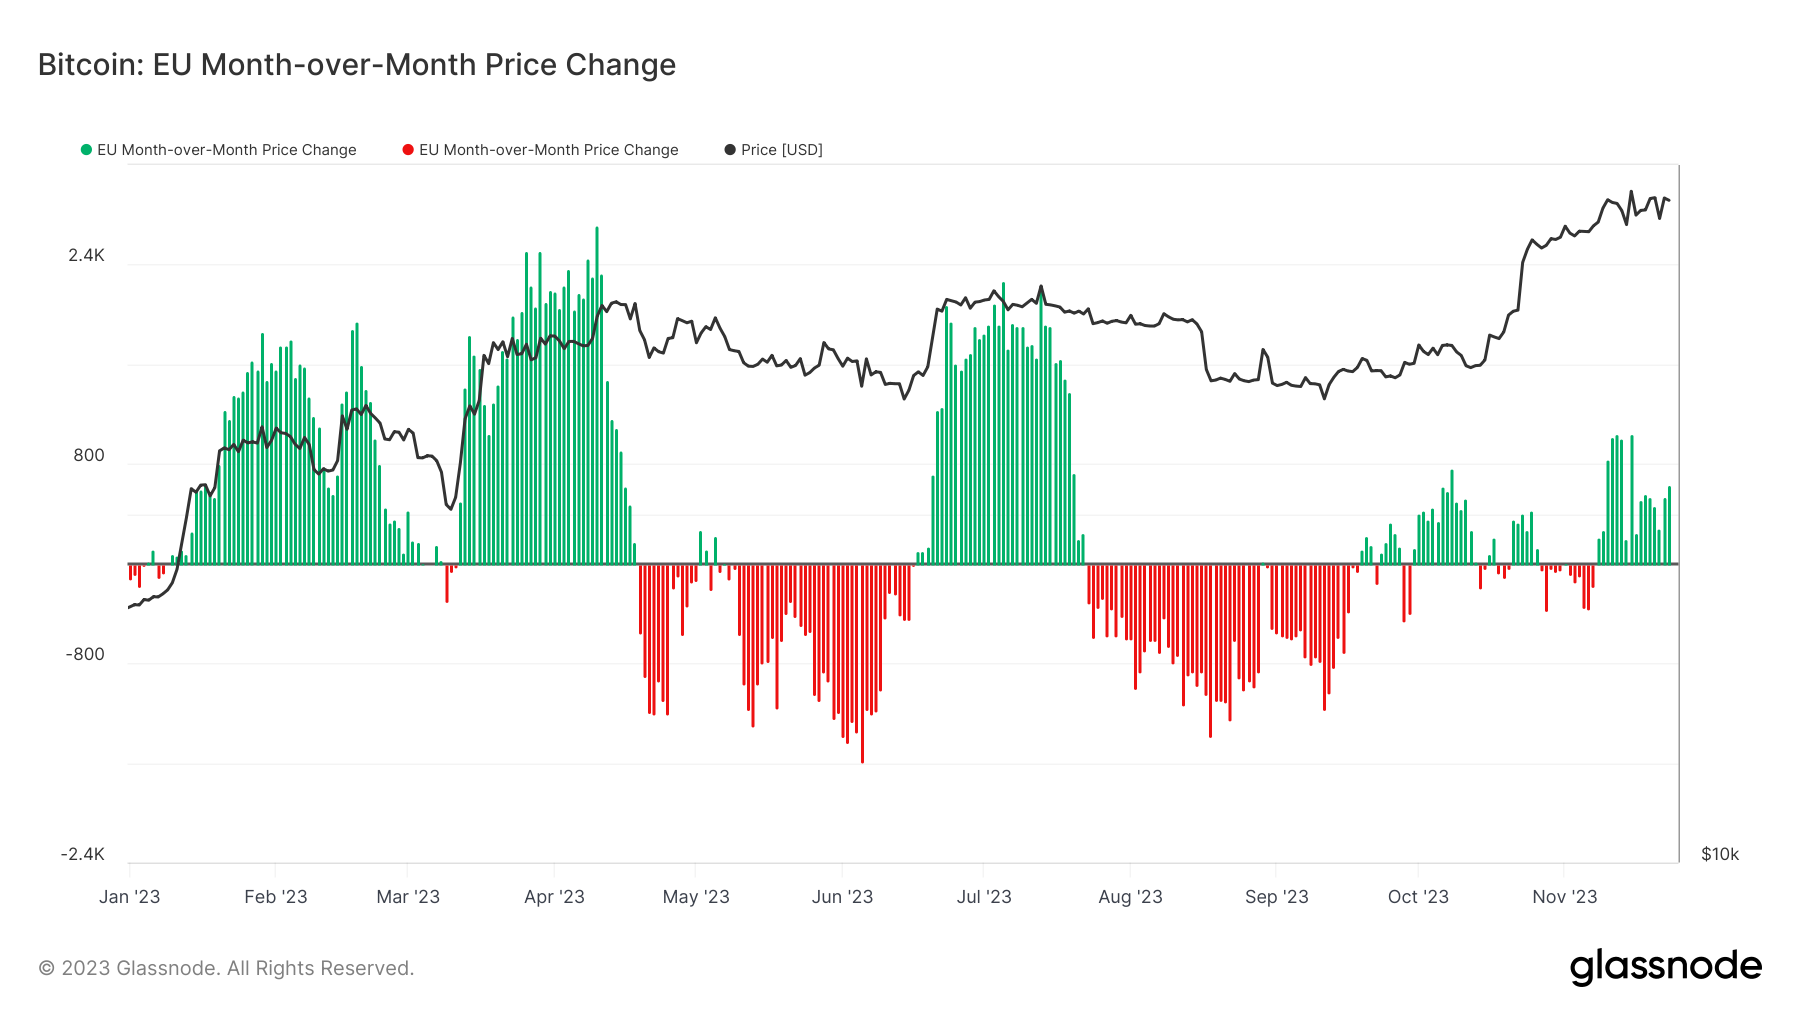
Task: Select the Jan '23 axis label
Action: [130, 897]
